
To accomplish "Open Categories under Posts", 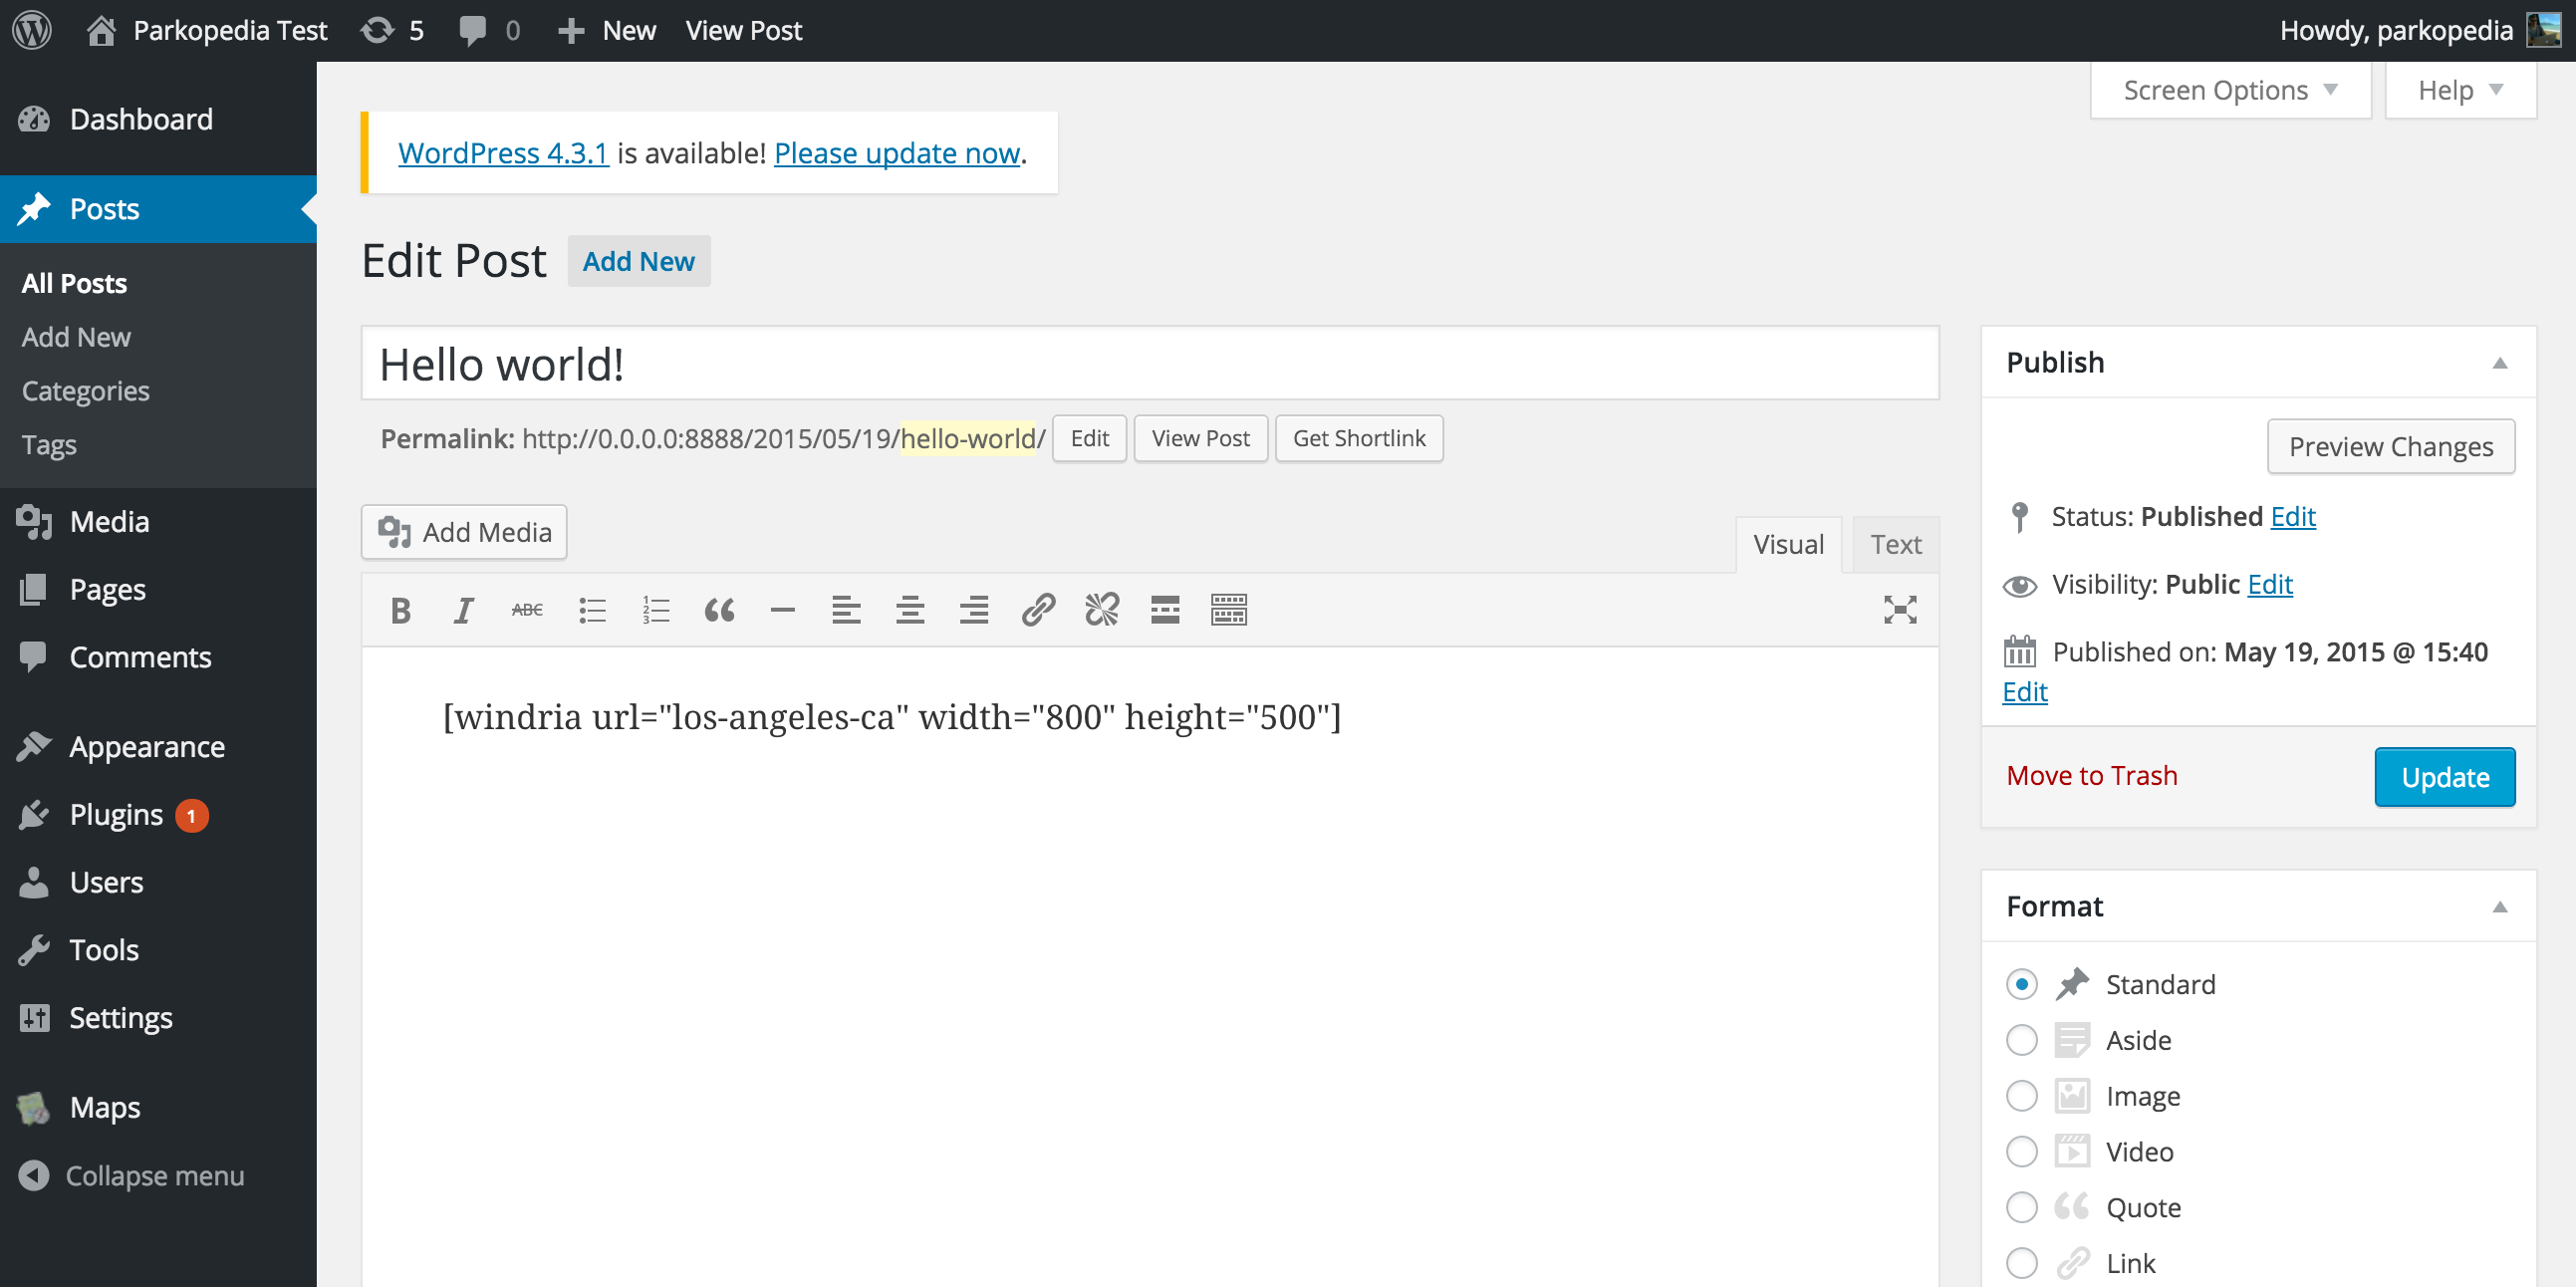I will point(86,391).
